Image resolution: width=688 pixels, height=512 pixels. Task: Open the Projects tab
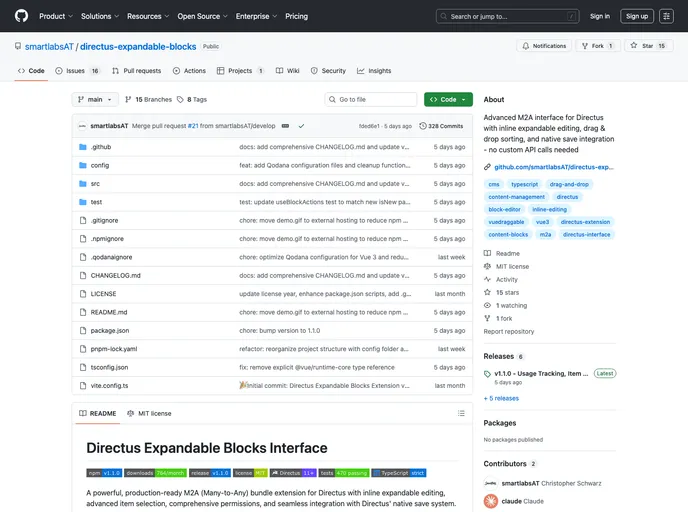(x=240, y=71)
